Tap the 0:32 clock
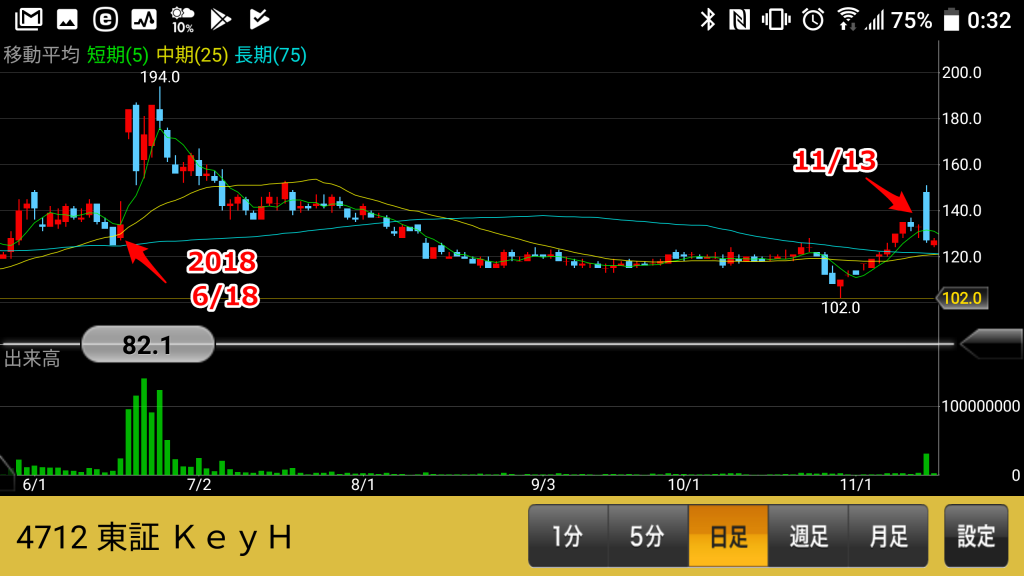This screenshot has height=576, width=1024. click(989, 20)
